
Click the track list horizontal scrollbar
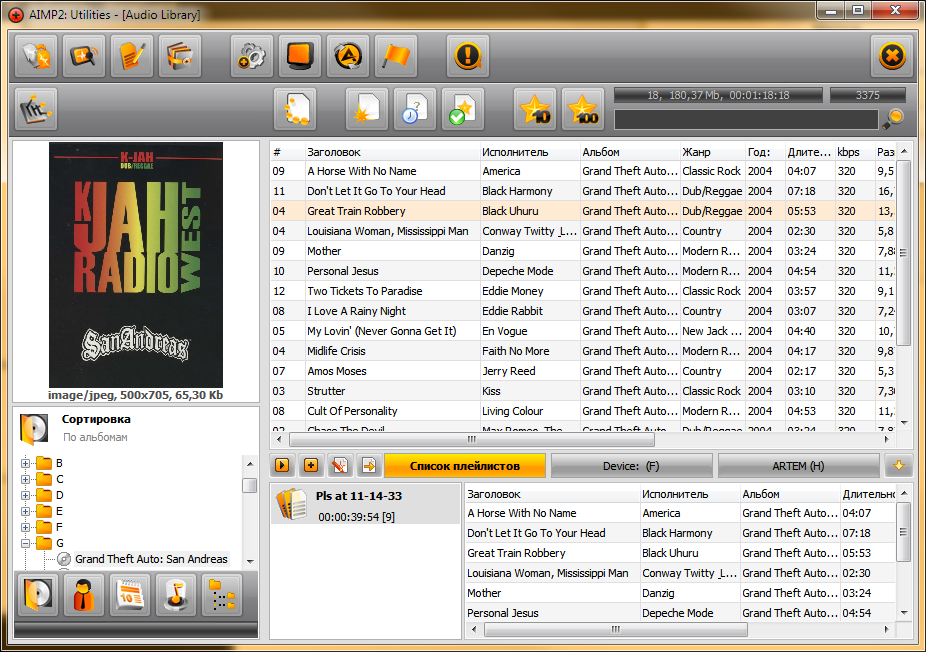(472, 439)
